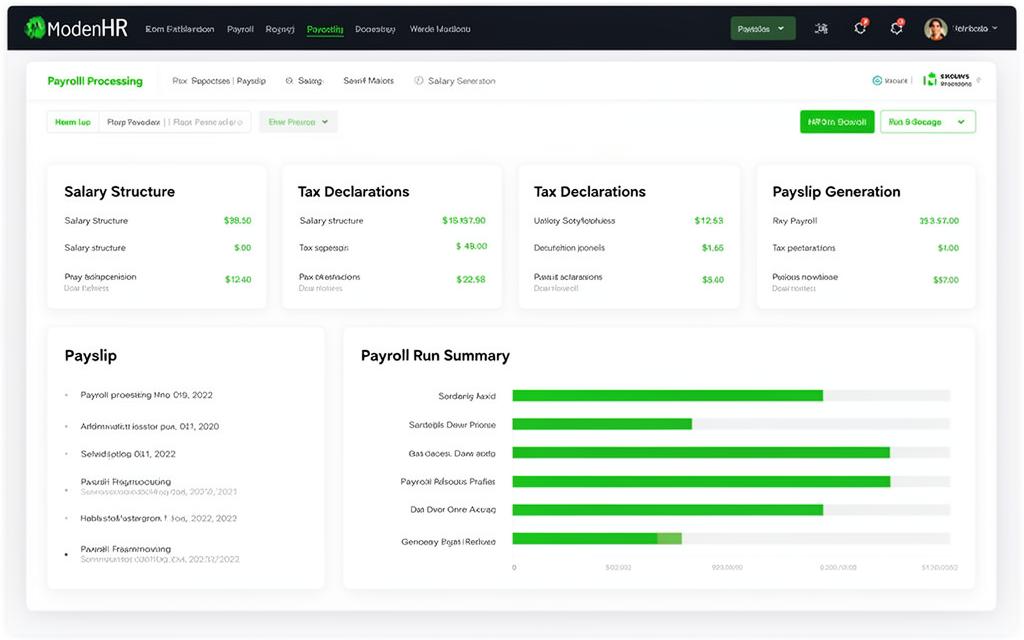The height and width of the screenshot is (640, 1024).
Task: Click the ModernHR logo icon
Action: pyautogui.click(x=36, y=28)
